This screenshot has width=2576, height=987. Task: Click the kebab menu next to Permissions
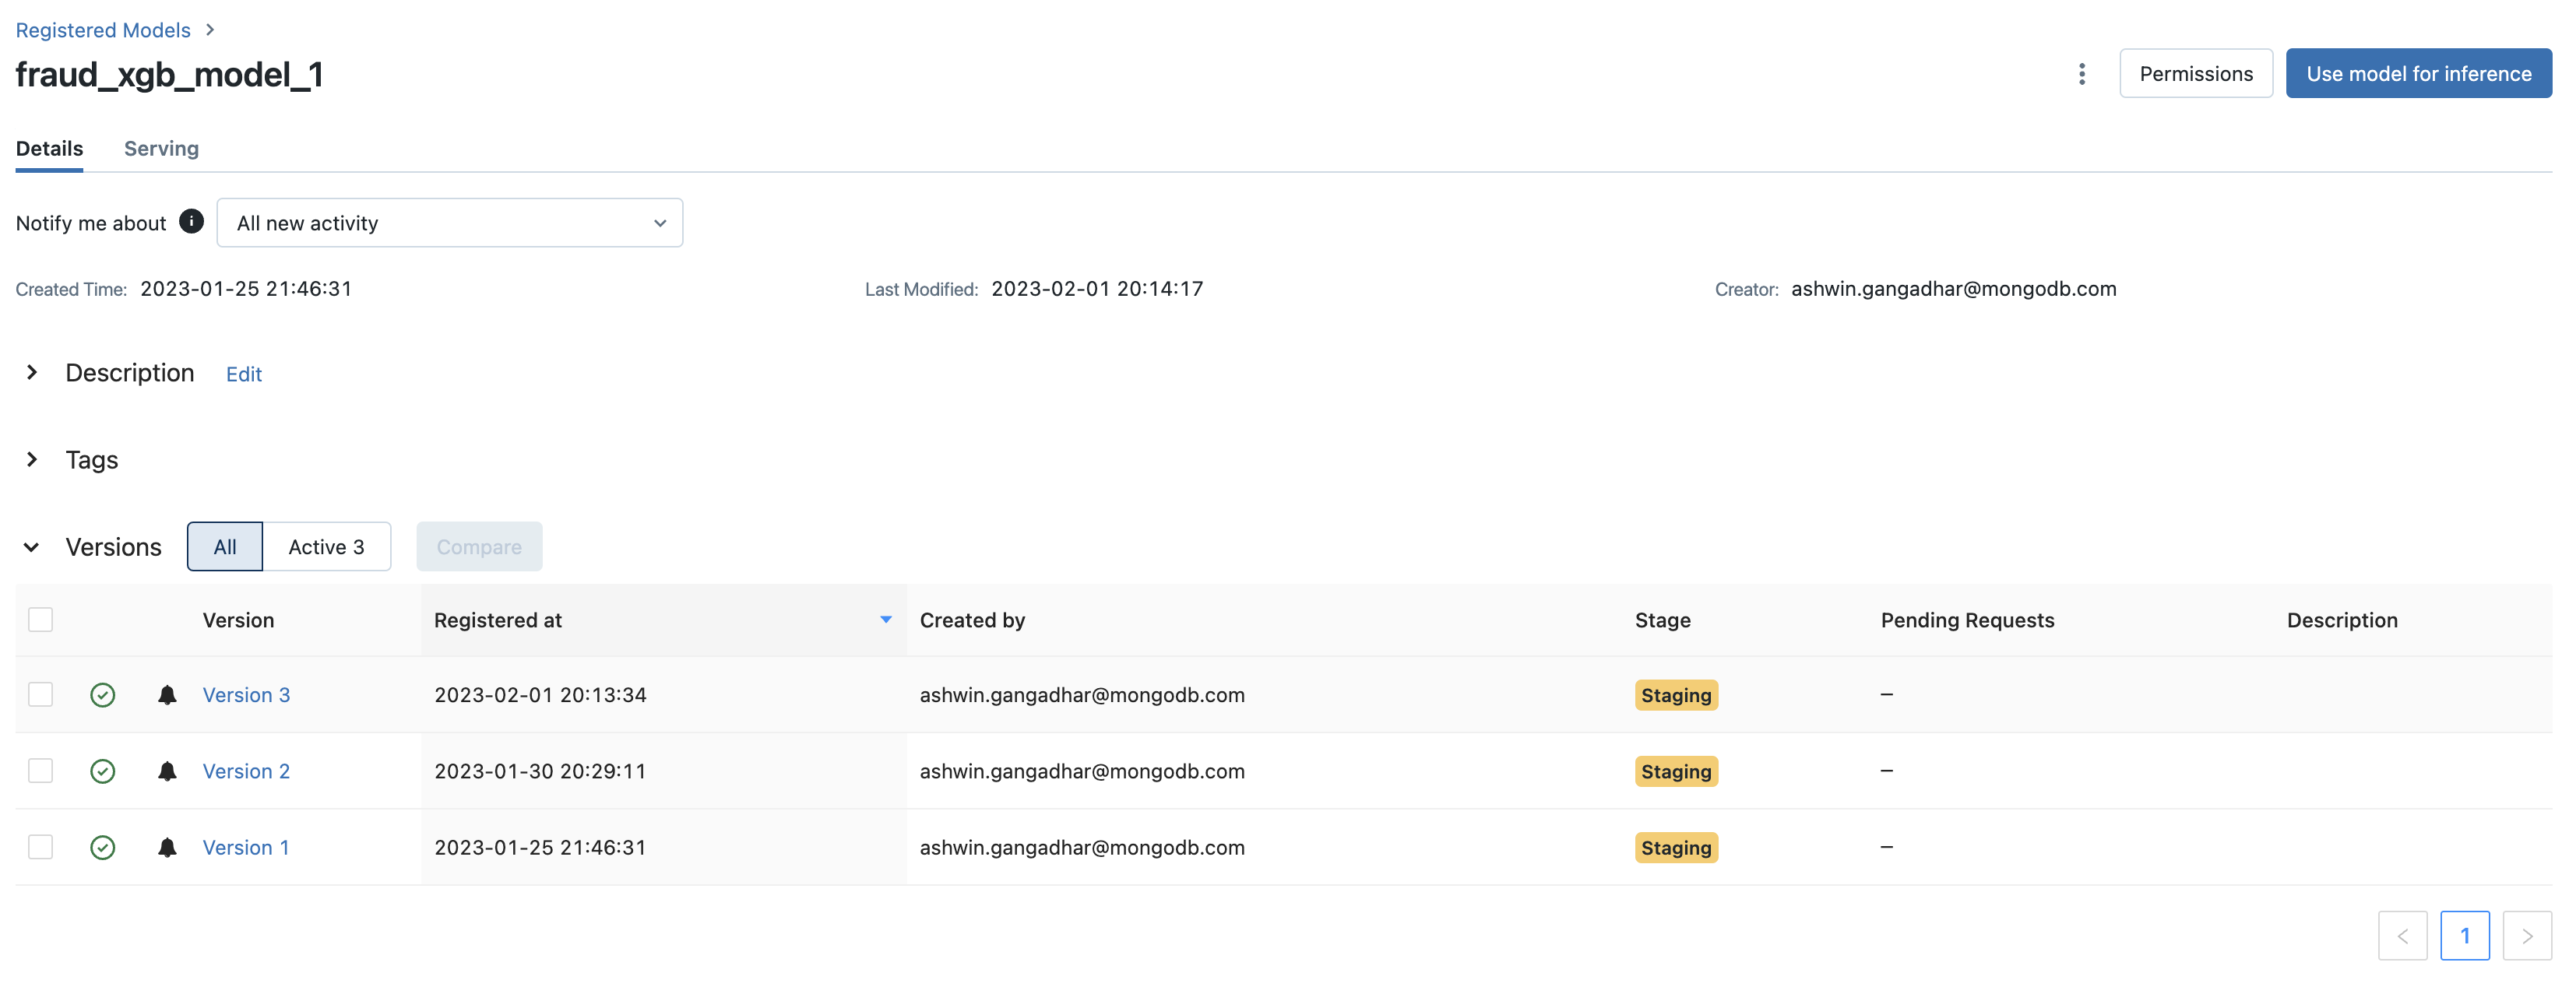pyautogui.click(x=2081, y=73)
